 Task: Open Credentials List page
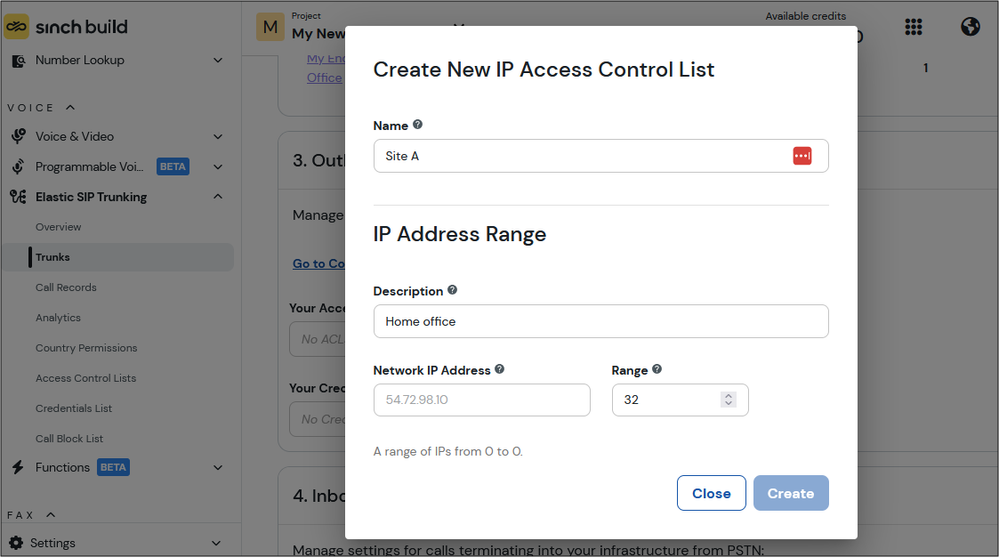(x=74, y=408)
